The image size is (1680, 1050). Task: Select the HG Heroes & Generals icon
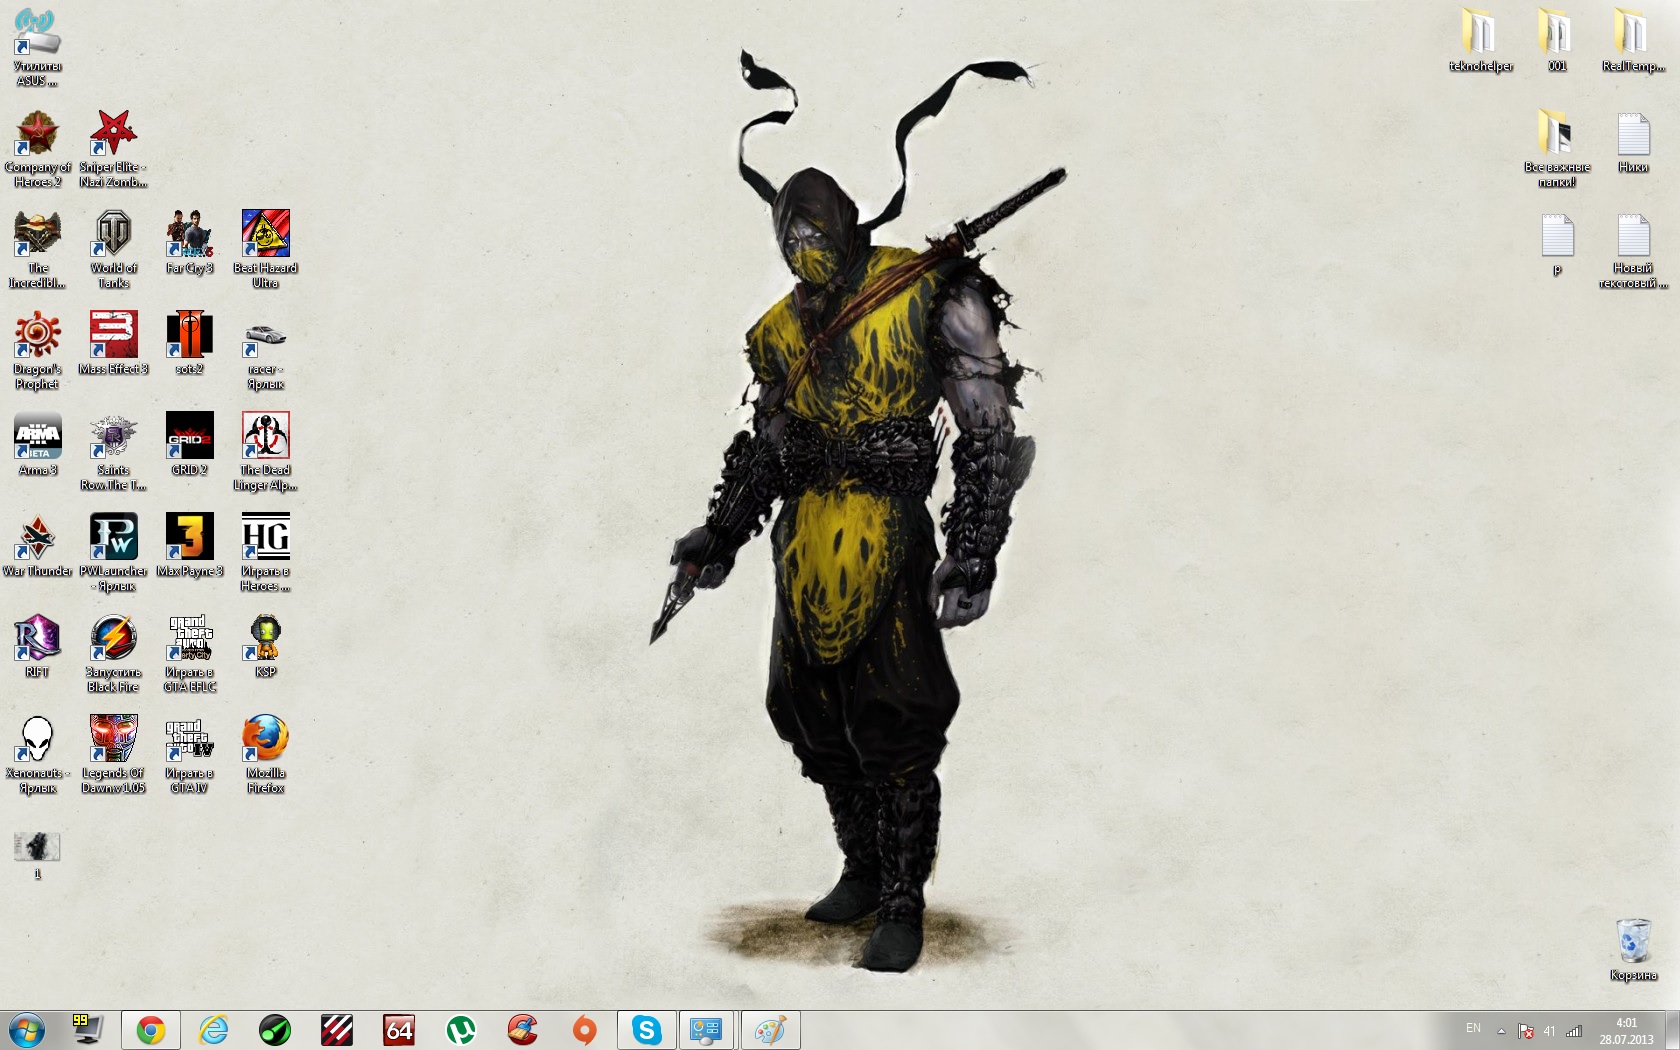(265, 553)
